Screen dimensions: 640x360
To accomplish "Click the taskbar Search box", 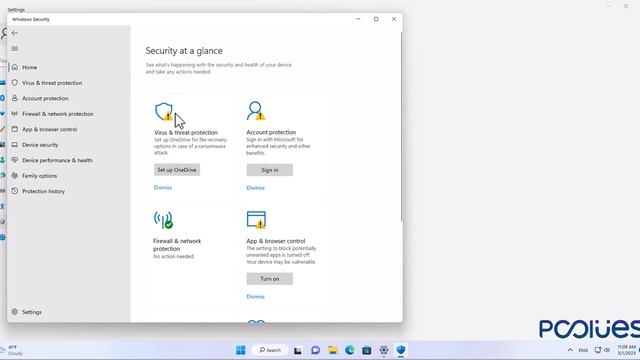I will 270,350.
